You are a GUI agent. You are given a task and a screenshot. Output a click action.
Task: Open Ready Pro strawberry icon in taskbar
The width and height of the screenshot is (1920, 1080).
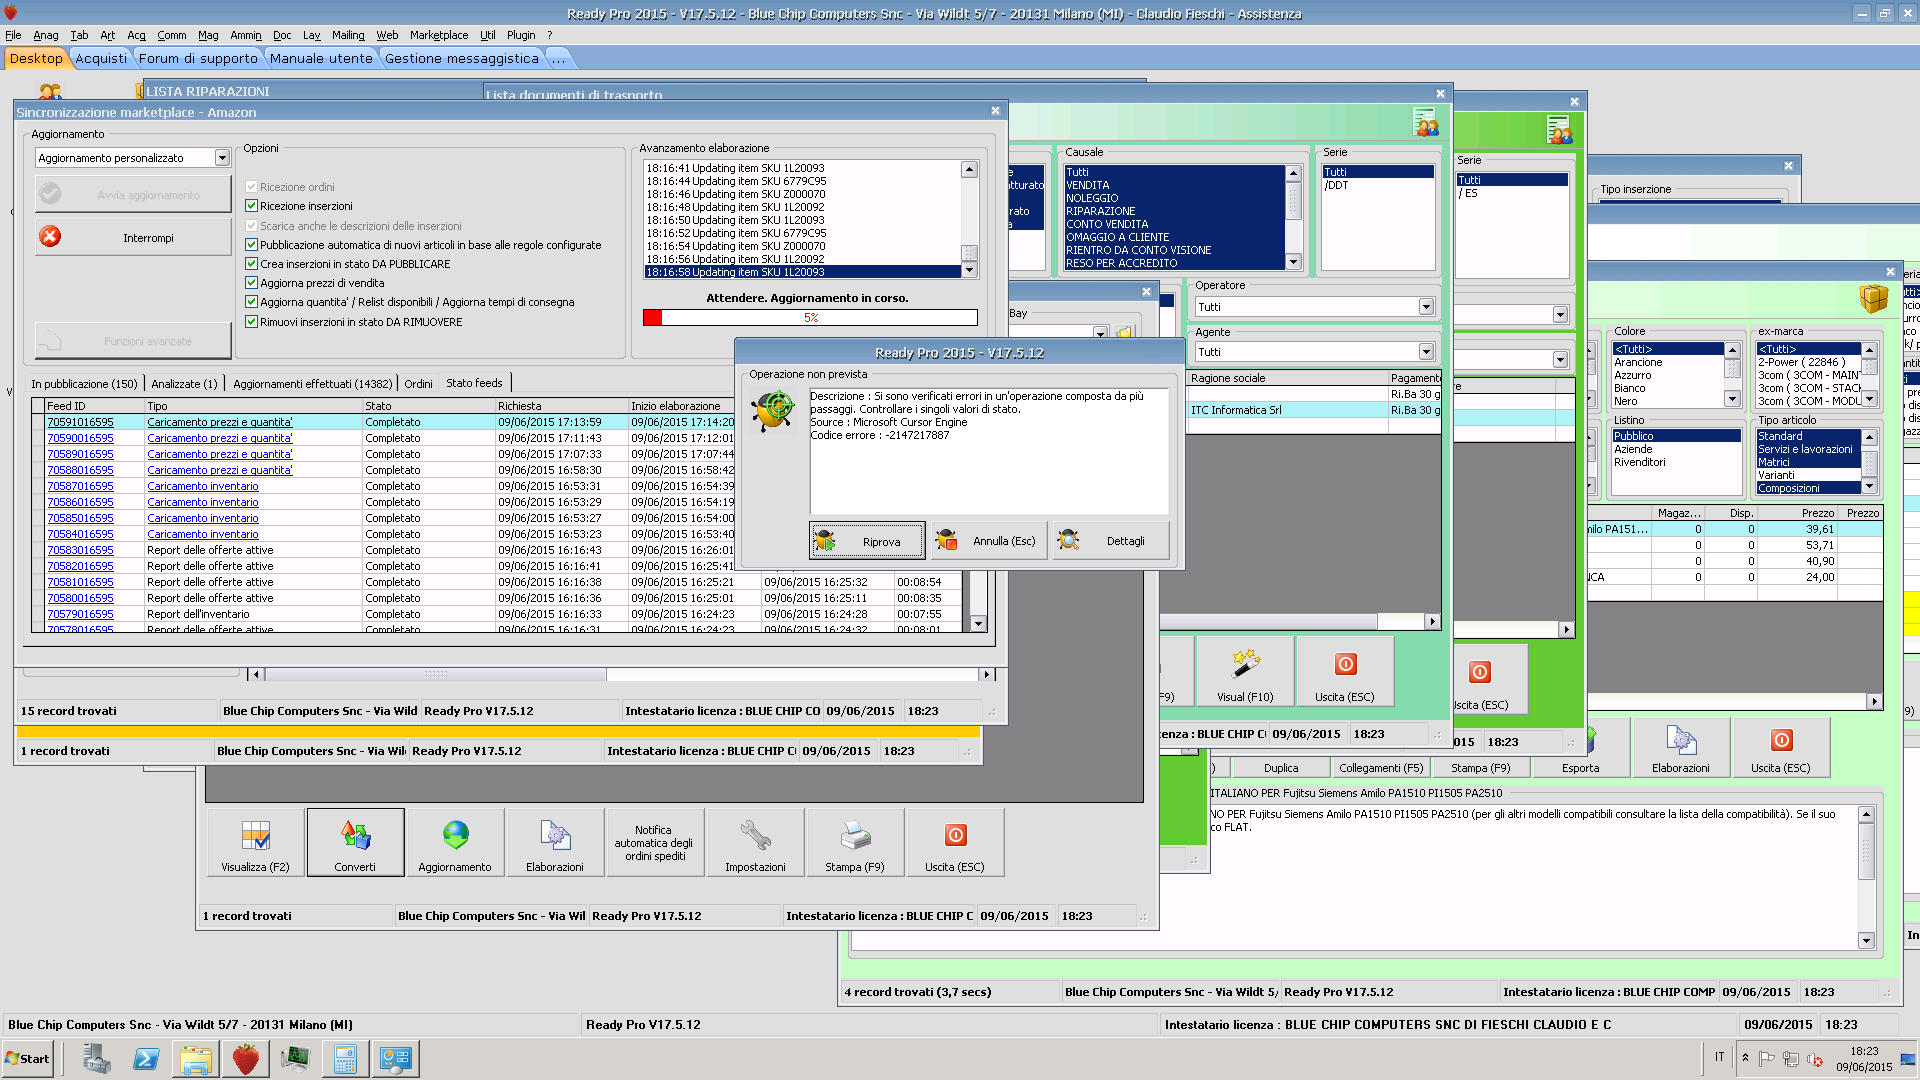click(x=245, y=1059)
